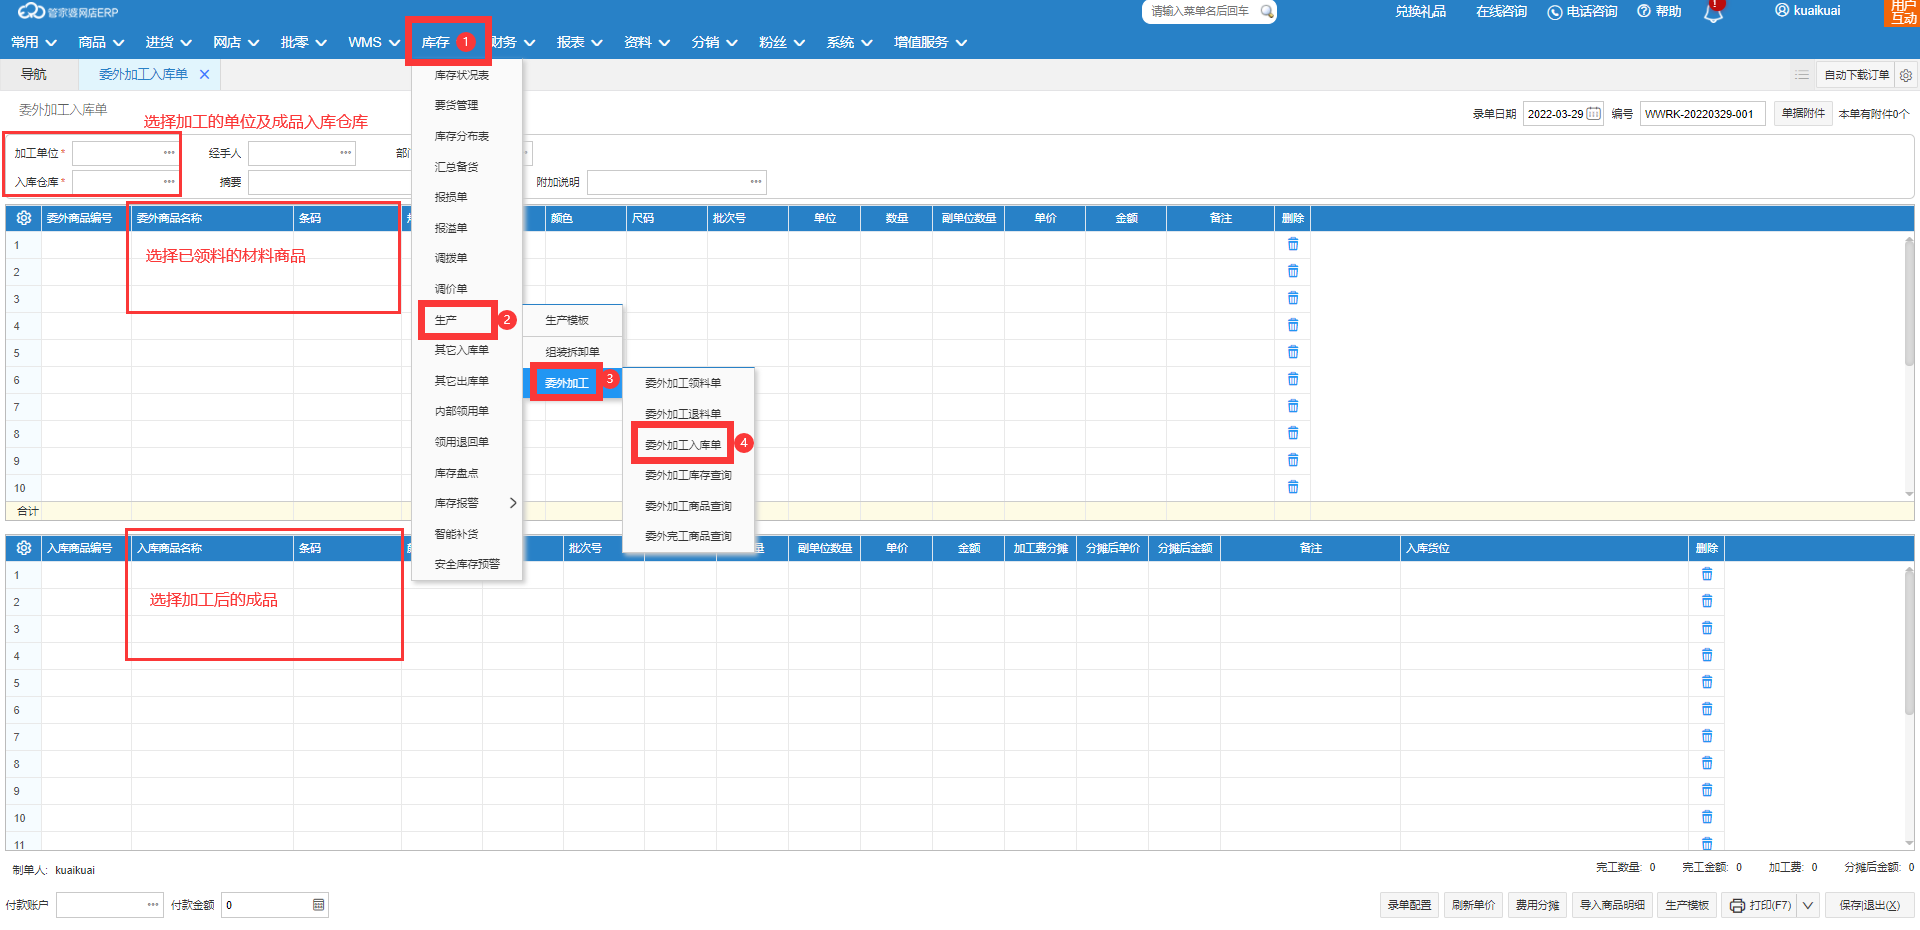
Task: Select 委外加工入库单 from the submenu
Action: pyautogui.click(x=683, y=445)
